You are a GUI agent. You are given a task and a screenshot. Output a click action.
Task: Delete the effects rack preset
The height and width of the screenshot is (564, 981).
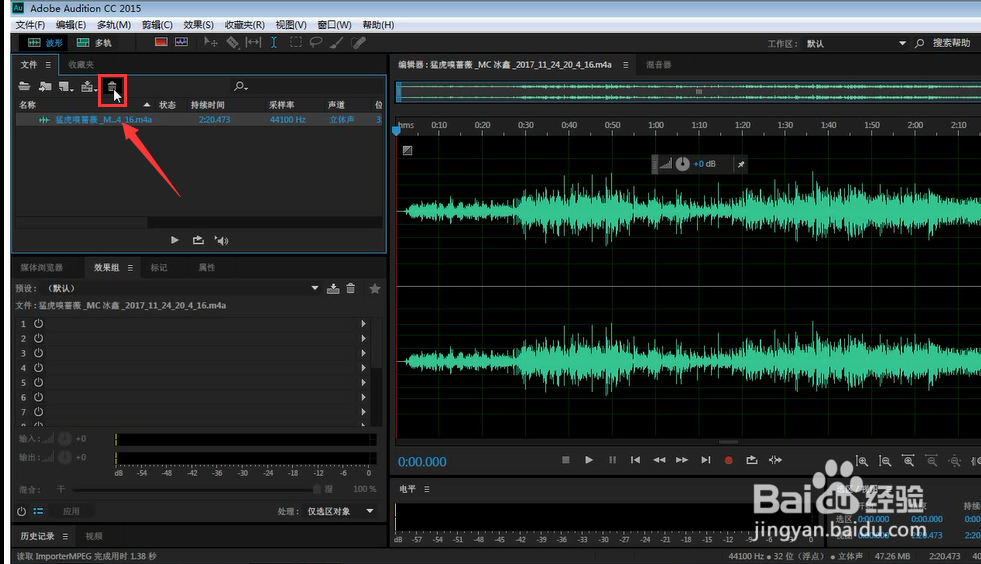tap(350, 288)
